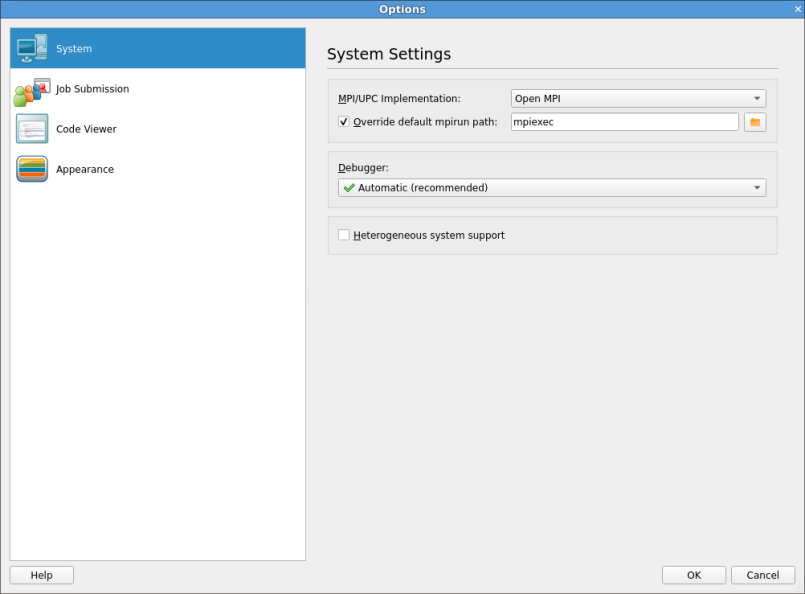Close the Options dialog with X
Viewport: 805px width, 594px height.
pyautogui.click(x=797, y=9)
